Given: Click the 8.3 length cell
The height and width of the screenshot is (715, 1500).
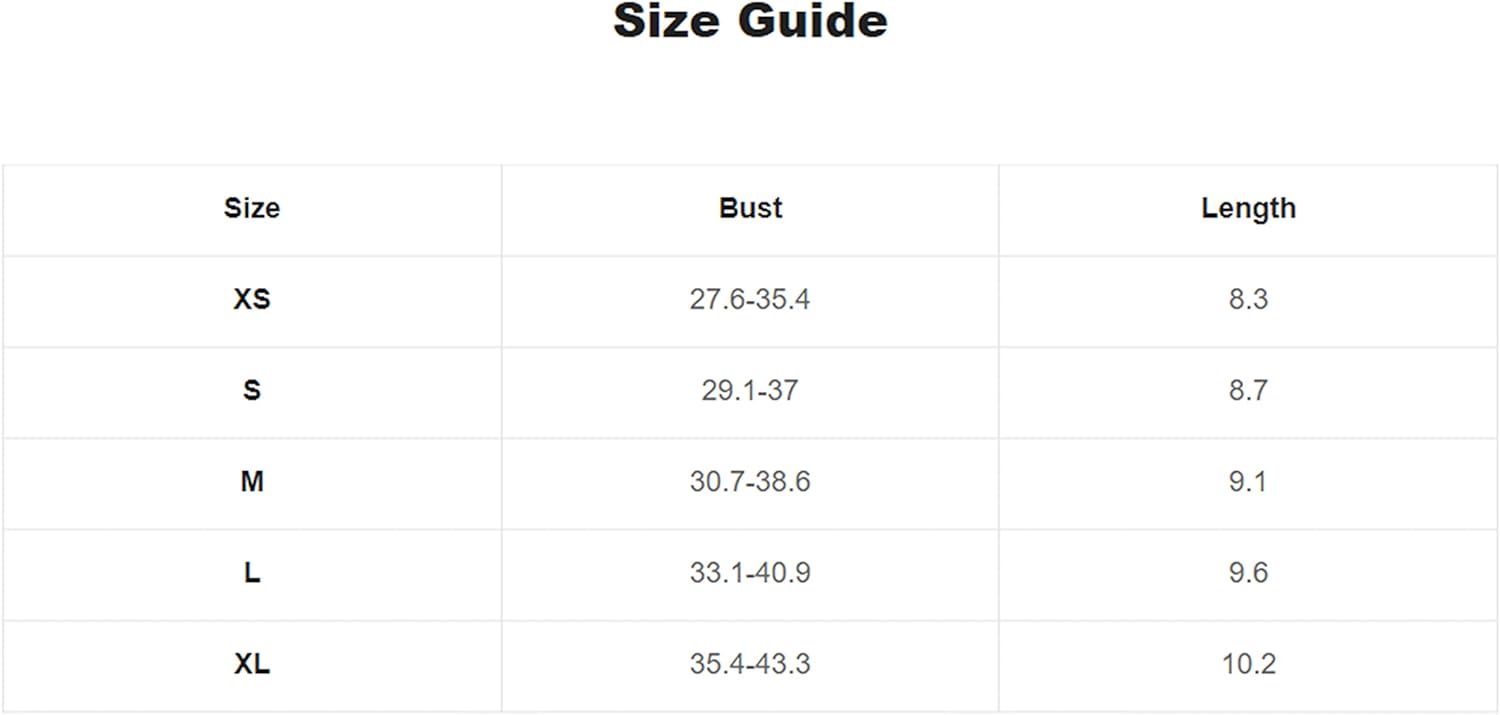Looking at the screenshot, I should [x=1248, y=299].
